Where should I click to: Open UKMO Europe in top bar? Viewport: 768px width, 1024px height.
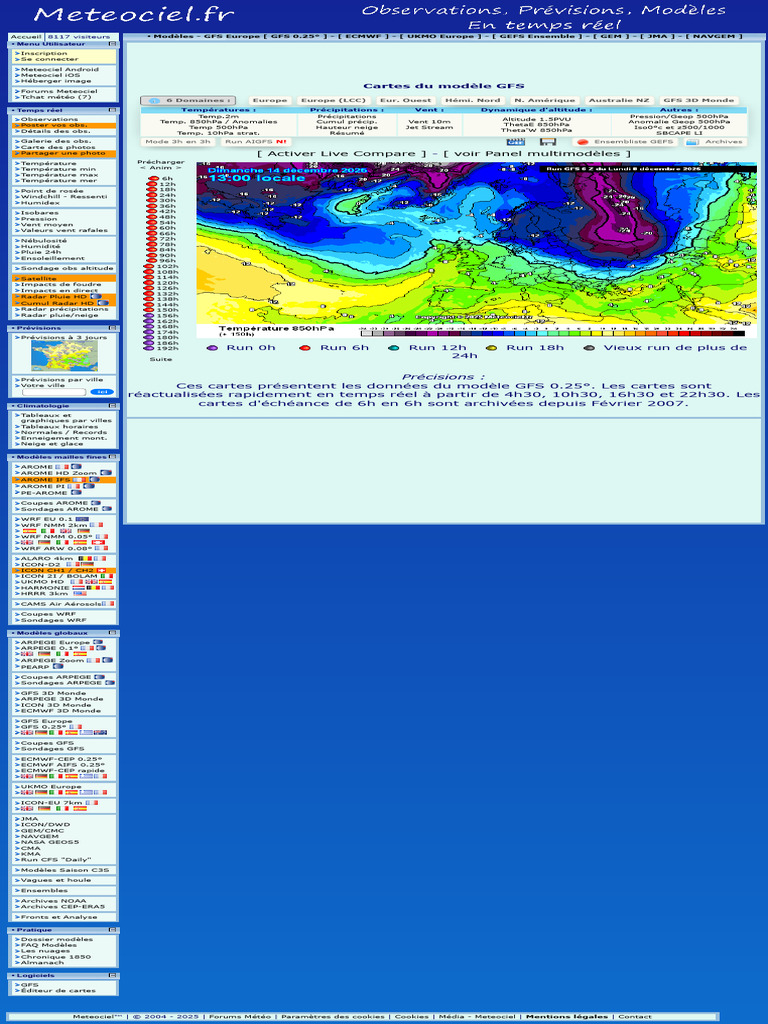441,37
